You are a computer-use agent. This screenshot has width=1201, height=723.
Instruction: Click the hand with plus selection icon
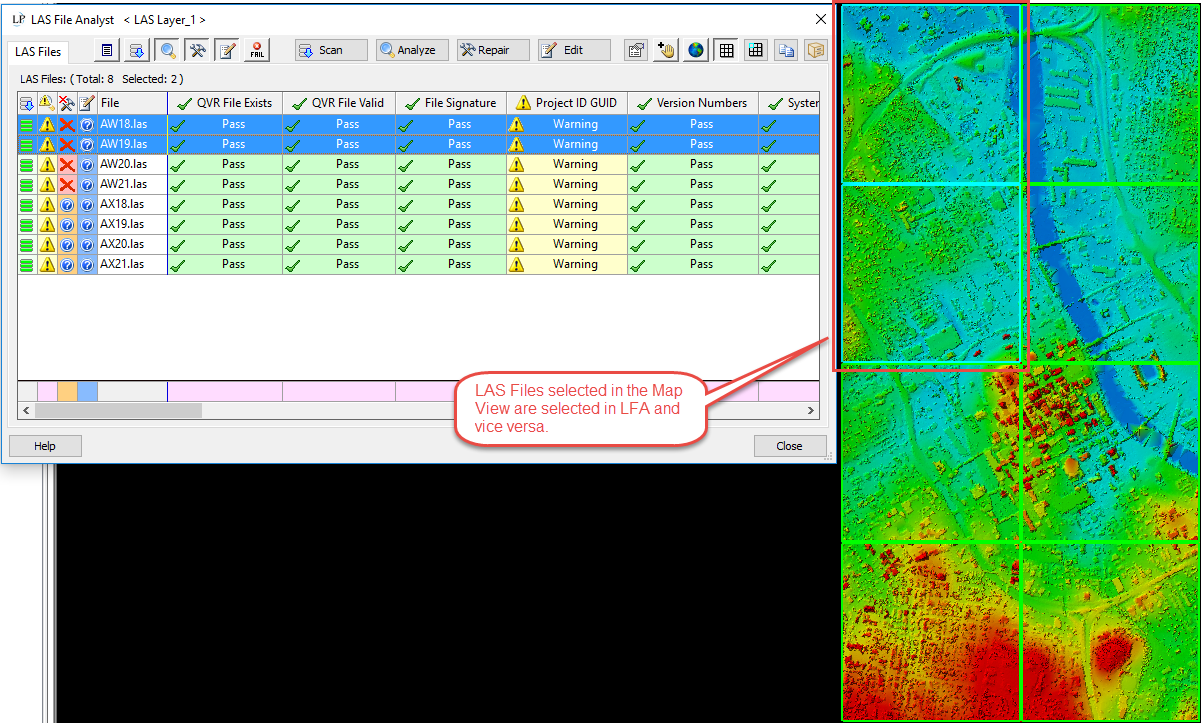pos(666,50)
